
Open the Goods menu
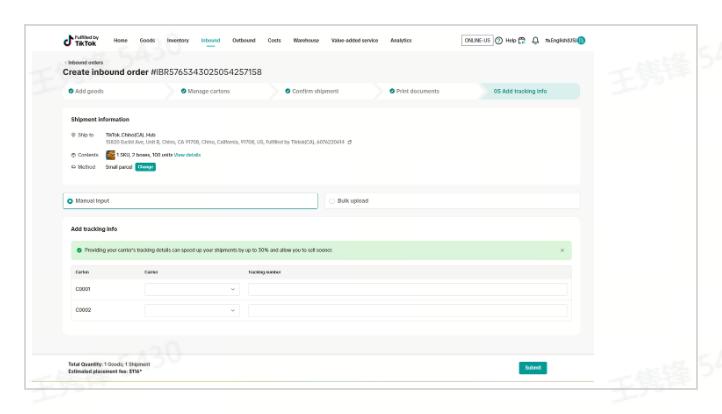tap(147, 41)
